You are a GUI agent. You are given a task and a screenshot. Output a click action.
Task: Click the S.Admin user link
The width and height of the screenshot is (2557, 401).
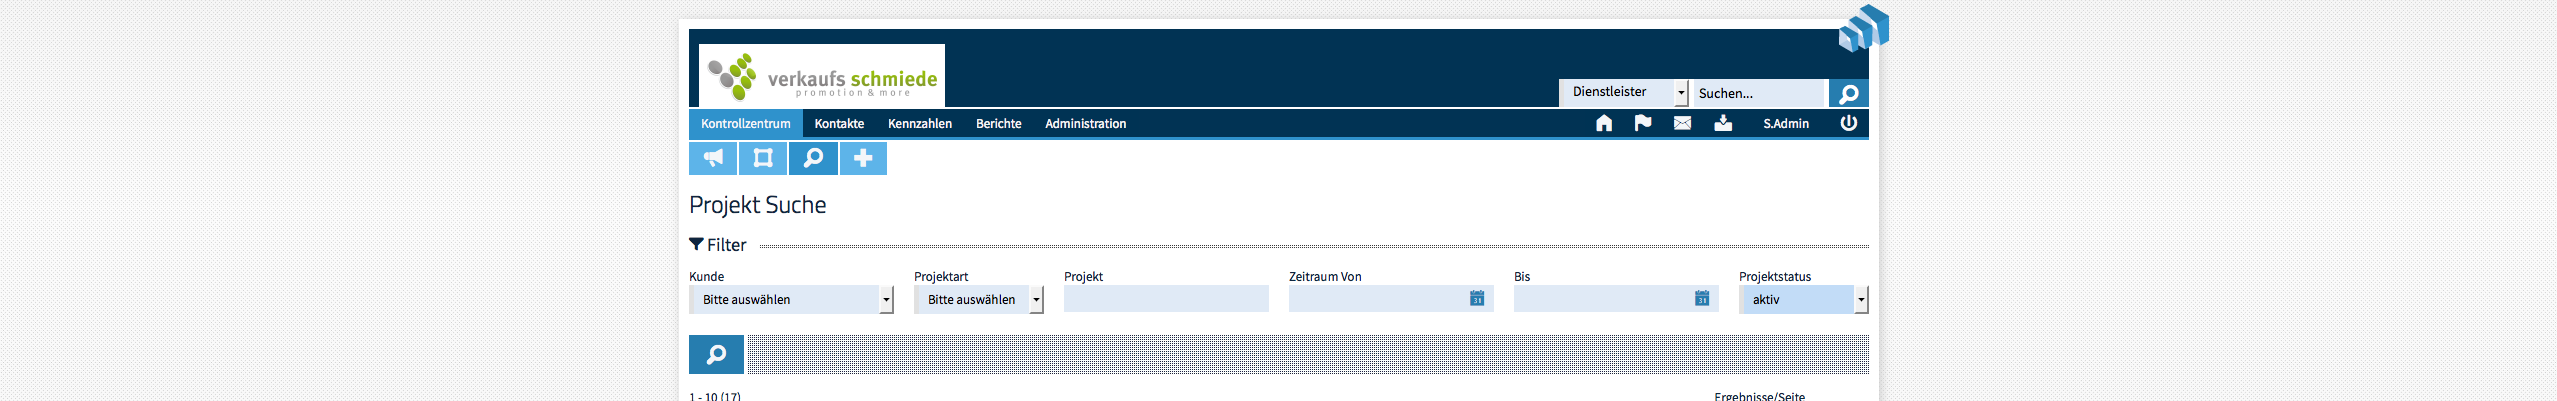pyautogui.click(x=1786, y=123)
